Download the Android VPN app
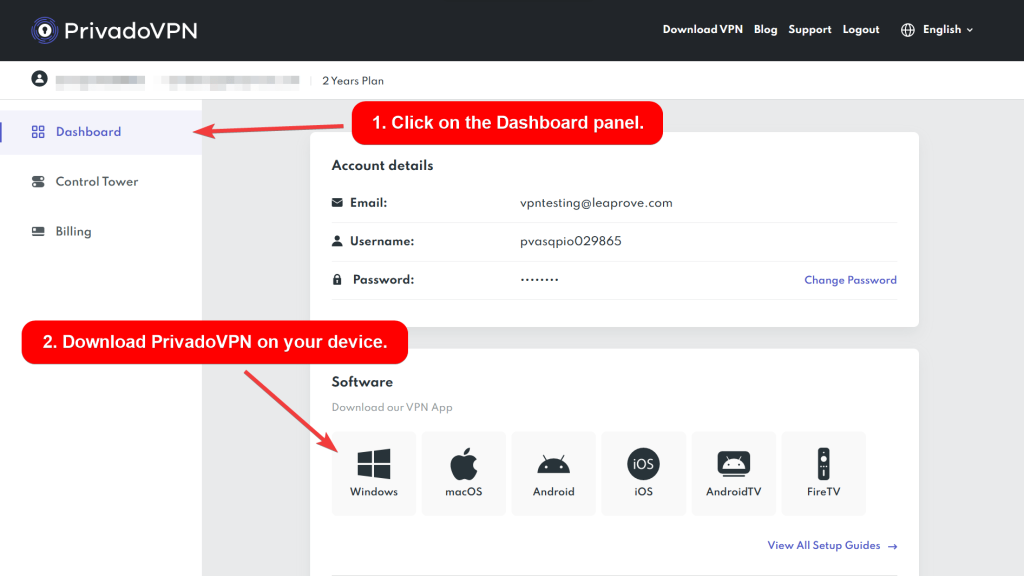 [554, 473]
